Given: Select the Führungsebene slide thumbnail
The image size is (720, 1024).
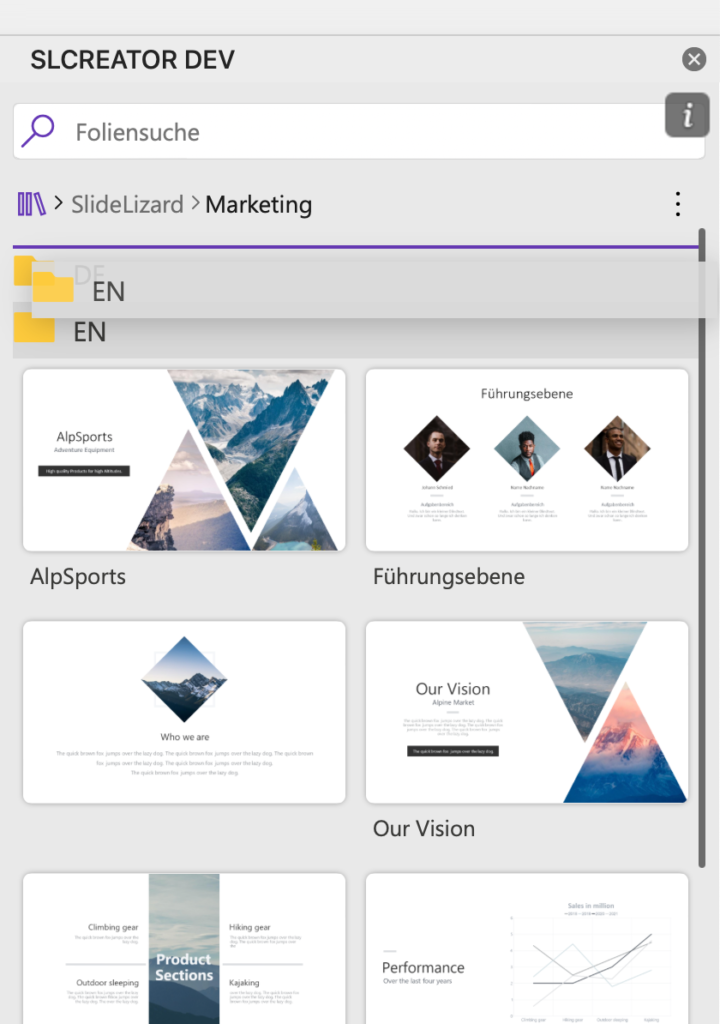Looking at the screenshot, I should click(527, 460).
